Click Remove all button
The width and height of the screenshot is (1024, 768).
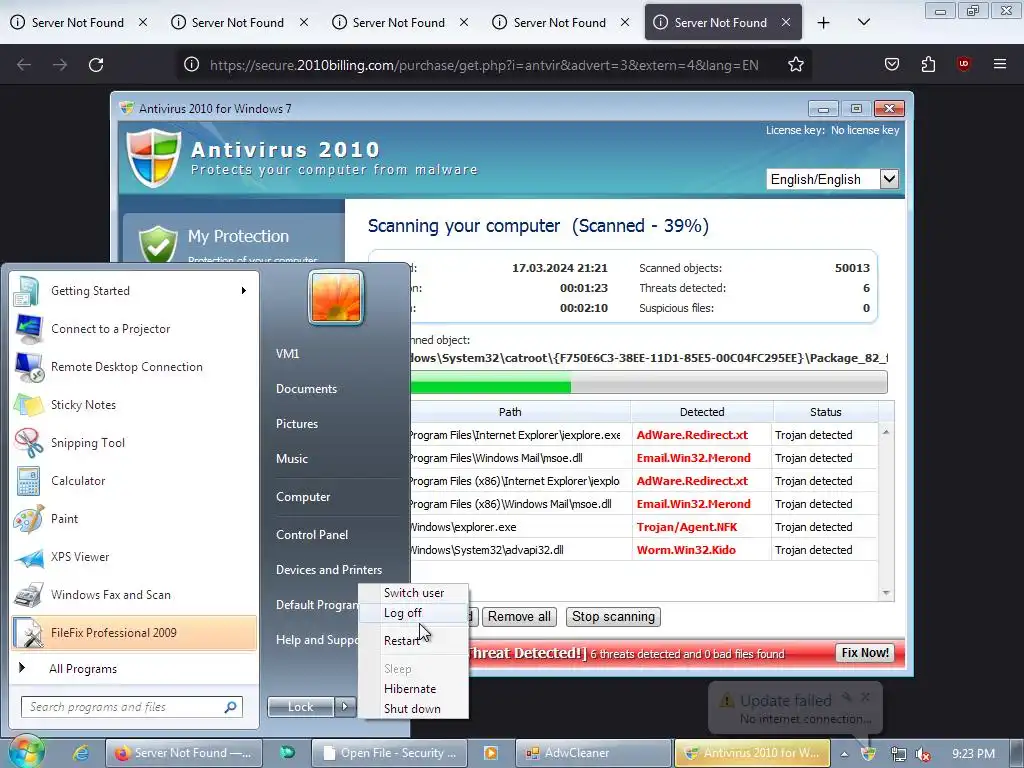(x=519, y=616)
